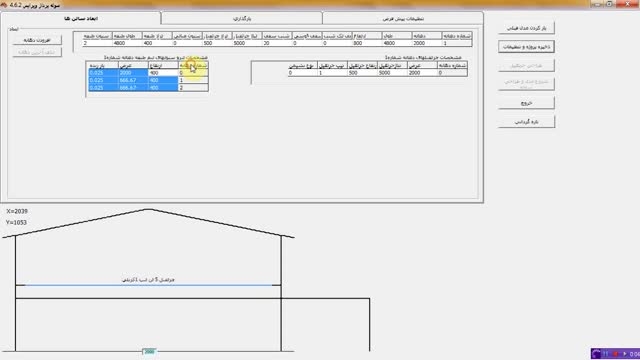Click the افزودن دهانه (add span) button
Viewport: 640px width, 360px height.
tap(37, 40)
